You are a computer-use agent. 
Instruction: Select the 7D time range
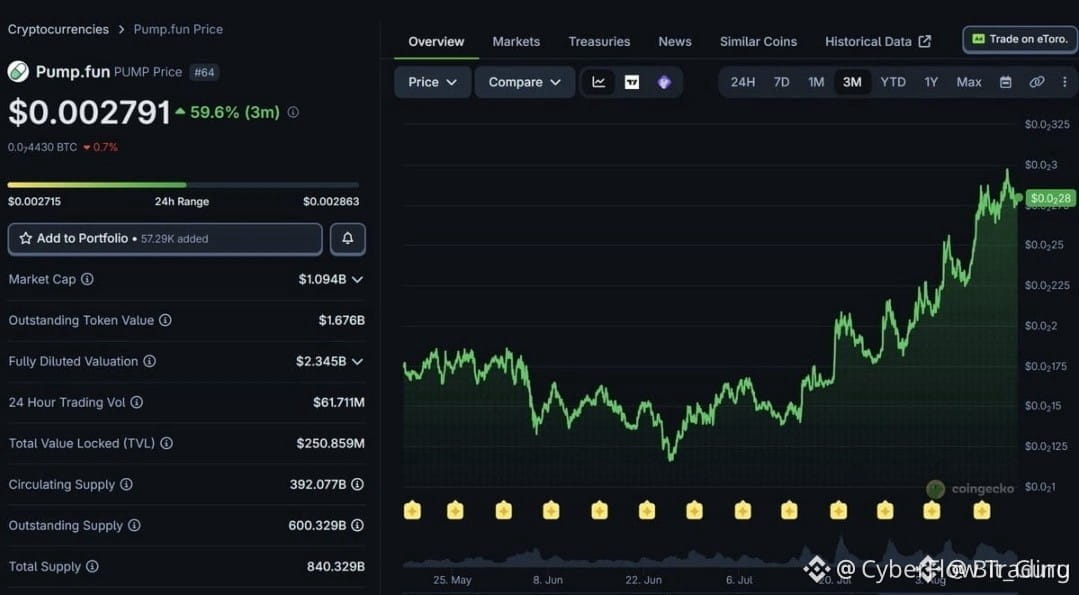[781, 83]
